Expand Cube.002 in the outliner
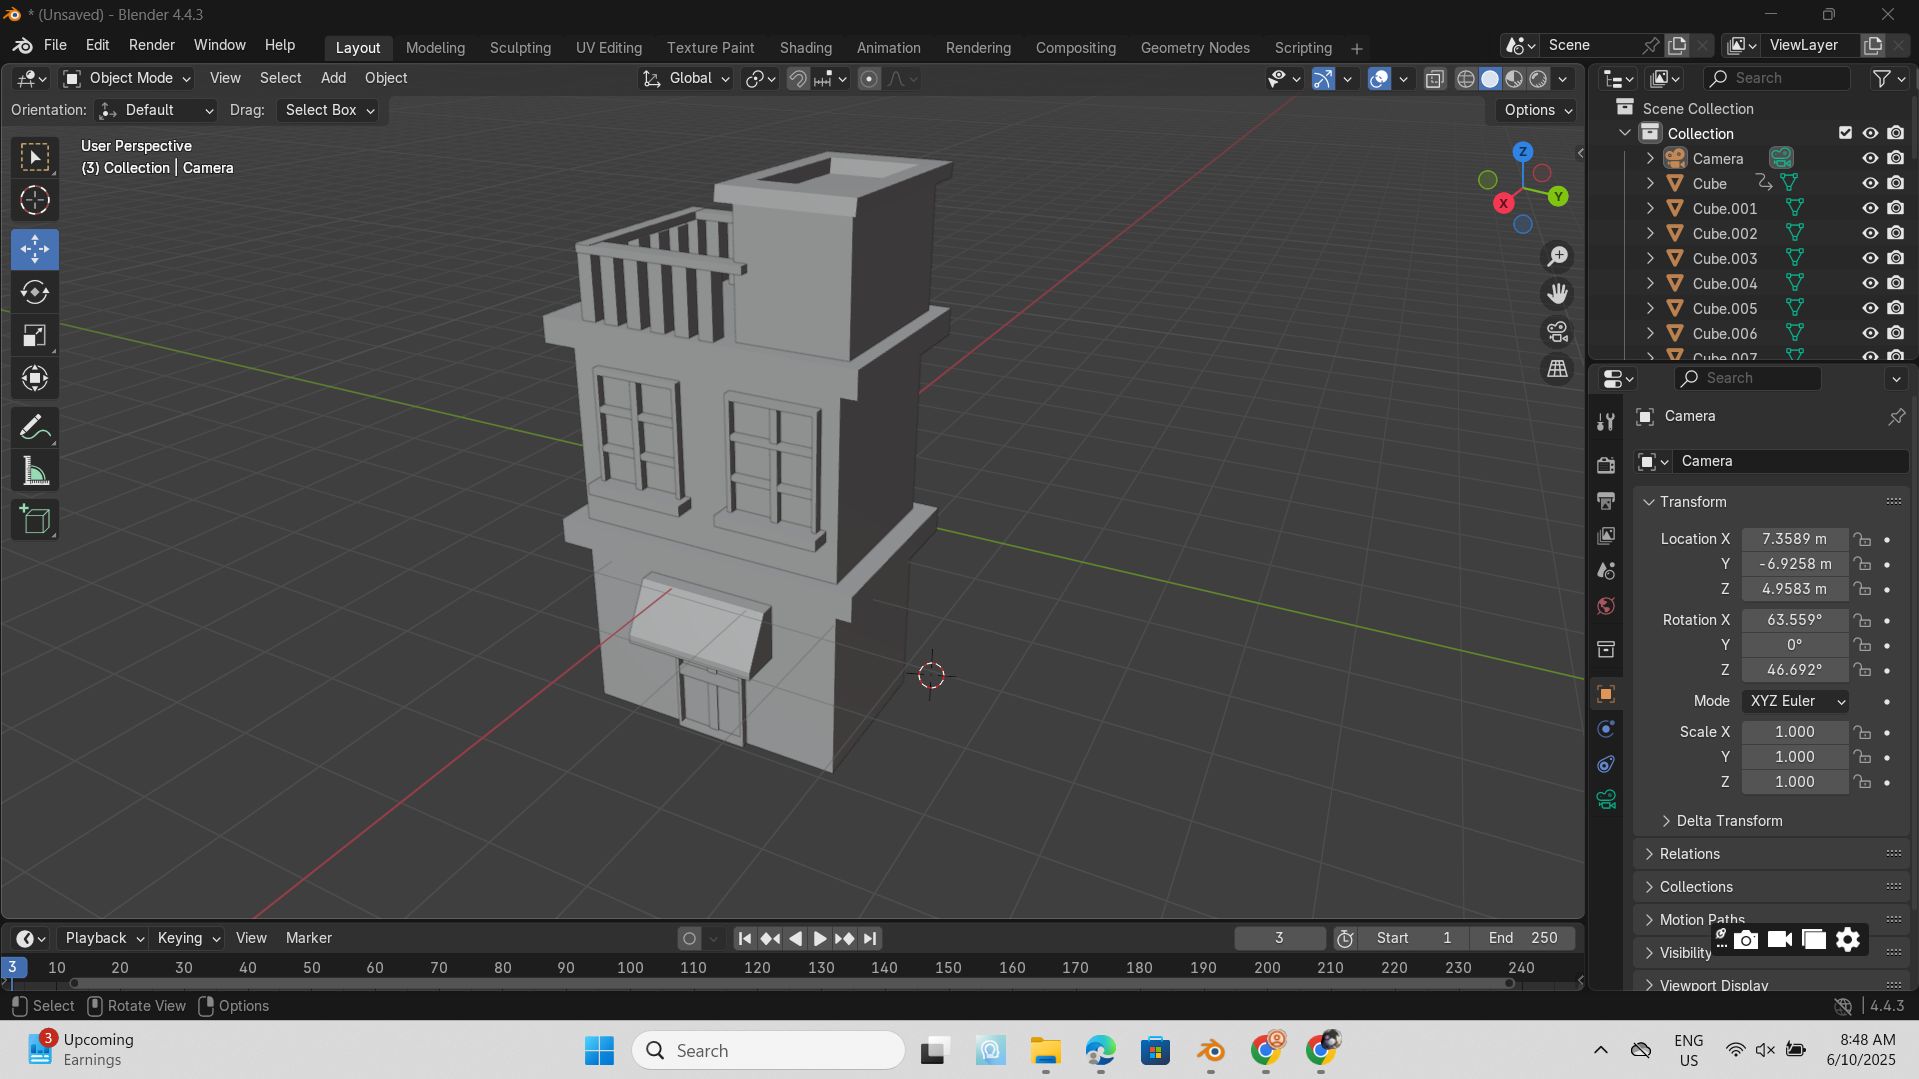1919x1079 pixels. coord(1650,233)
